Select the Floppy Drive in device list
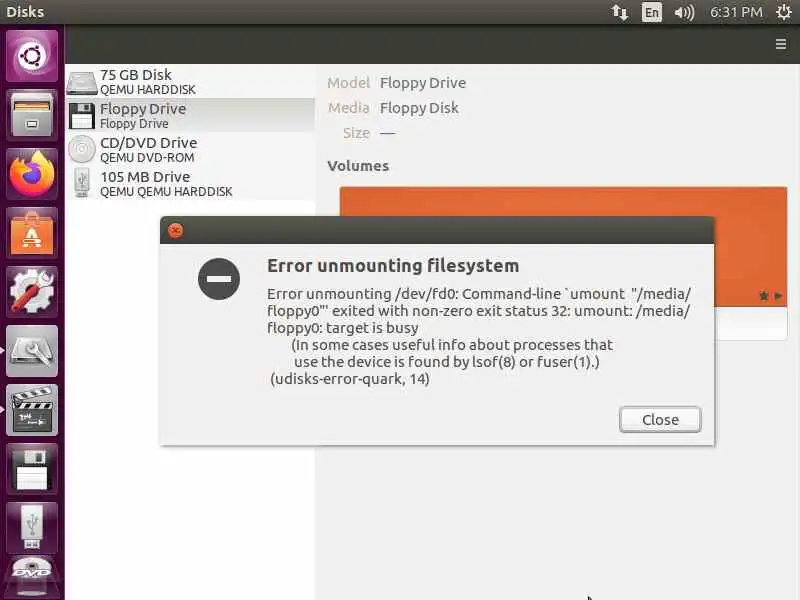 tap(190, 115)
